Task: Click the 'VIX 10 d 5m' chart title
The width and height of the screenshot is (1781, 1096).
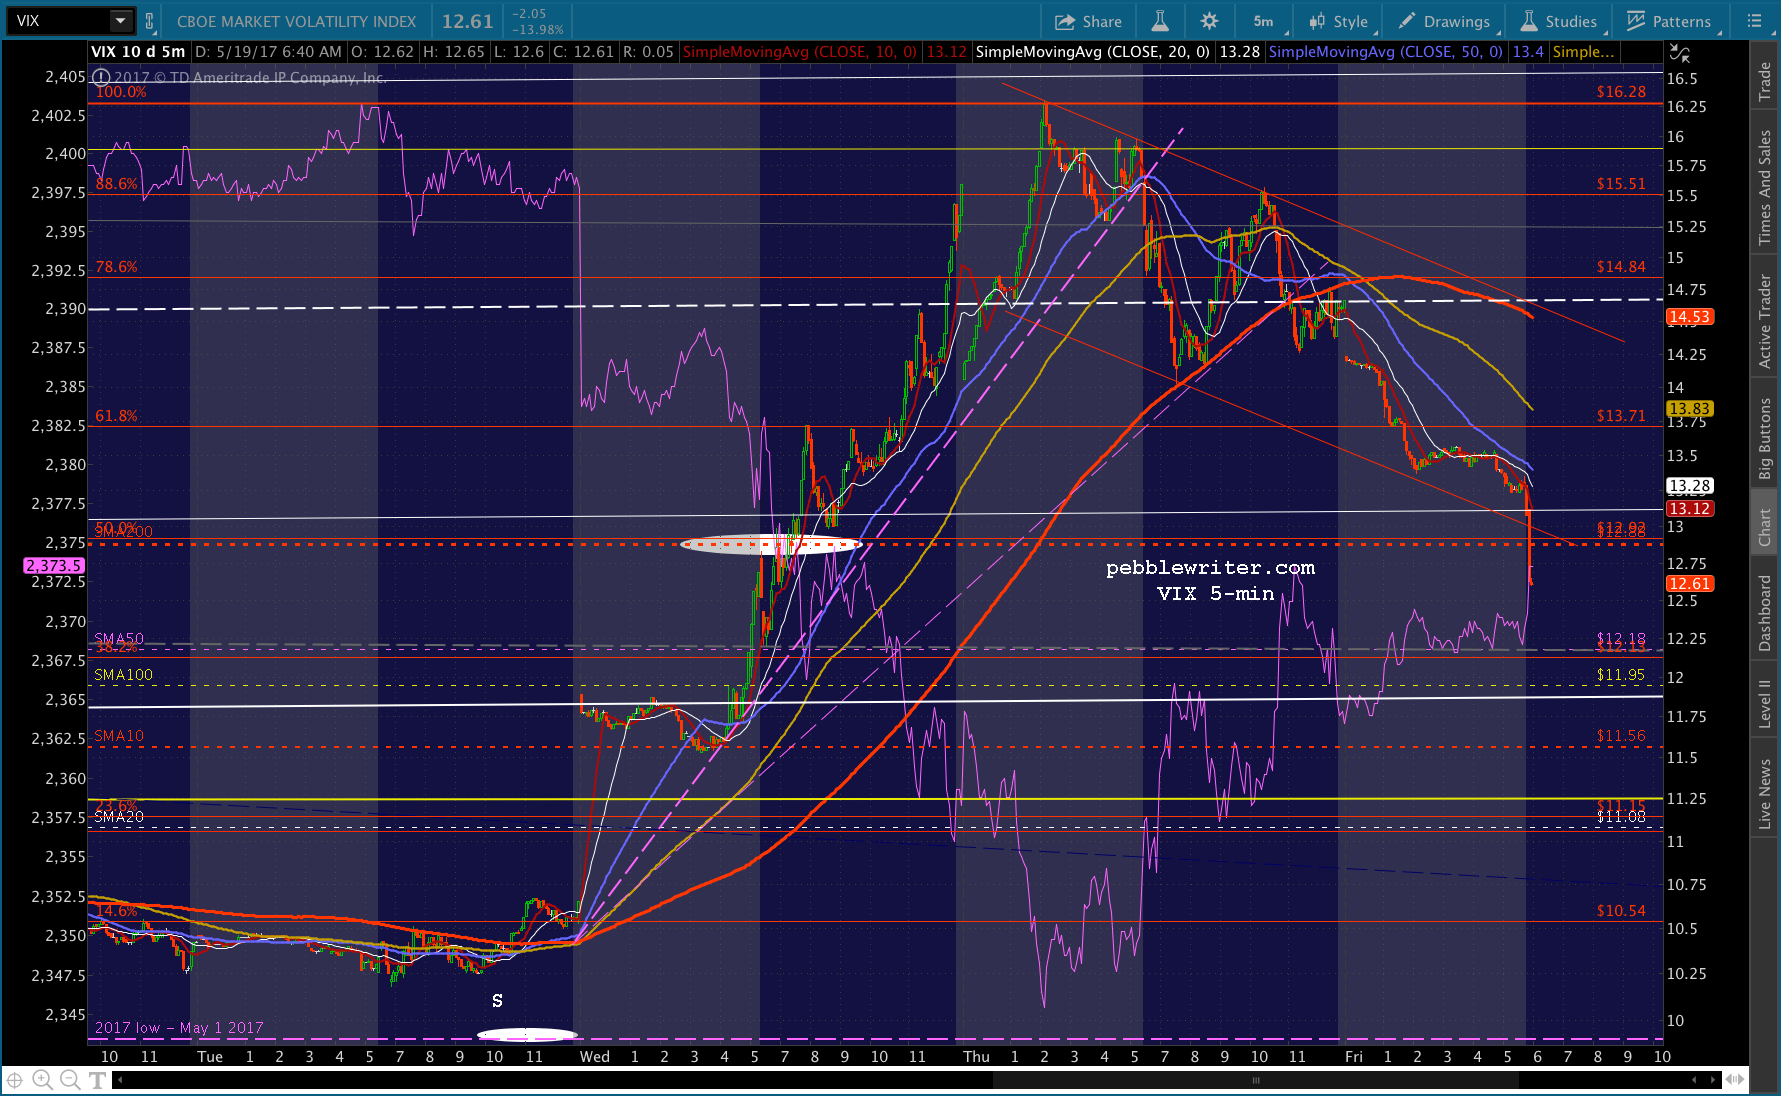Action: coord(138,52)
